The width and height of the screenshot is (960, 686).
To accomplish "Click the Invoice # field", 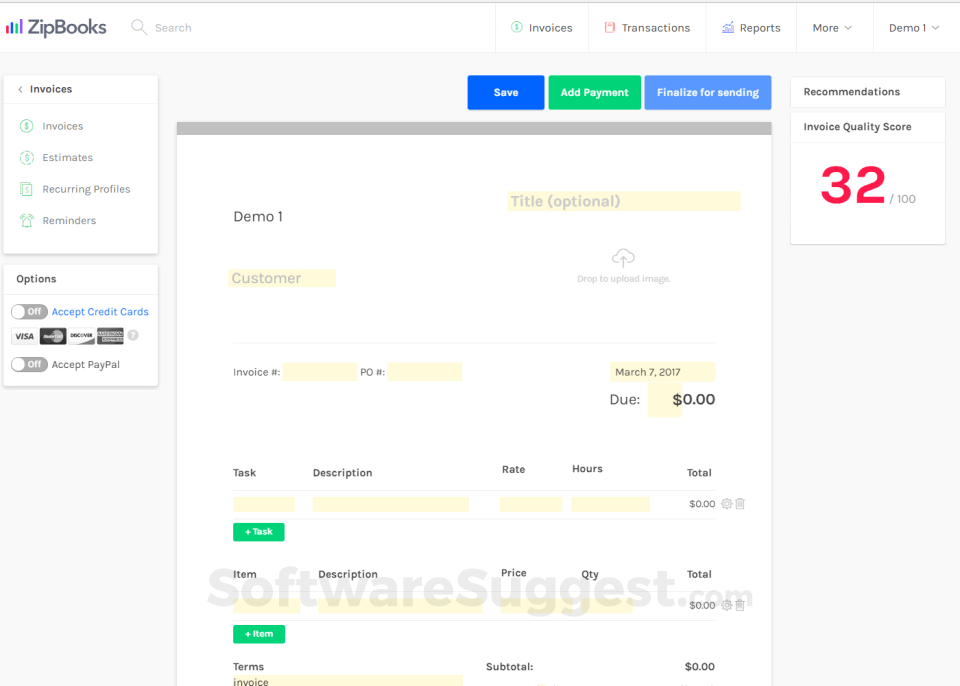I will [x=320, y=372].
